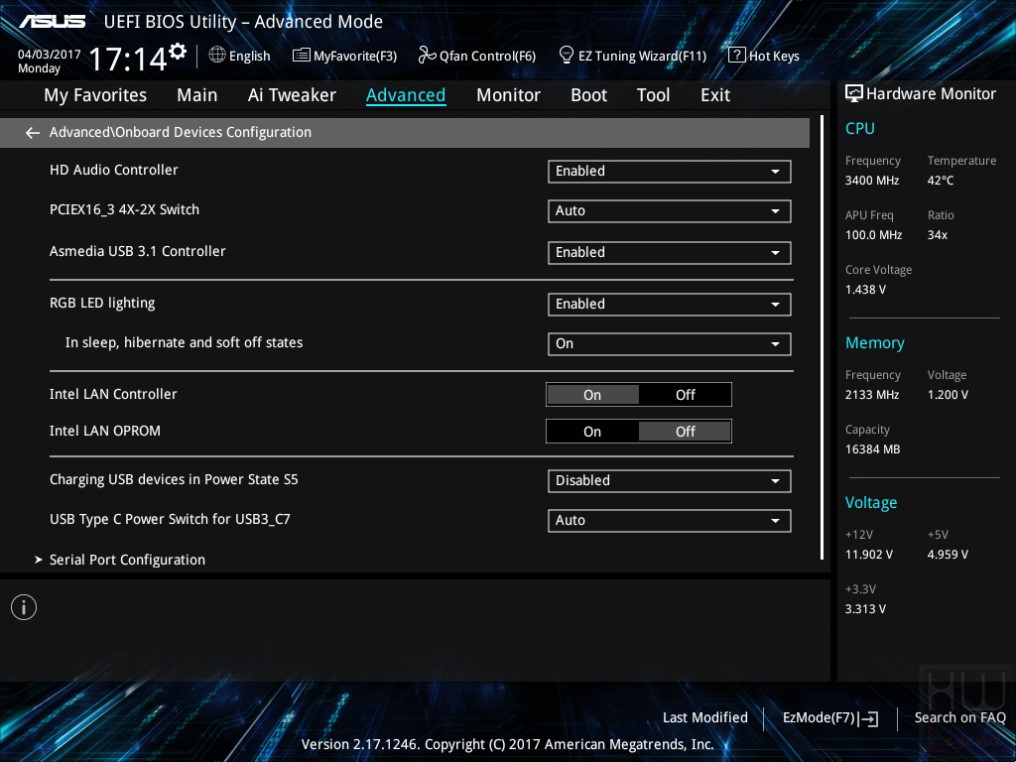Open the Monitor tab

(x=508, y=95)
